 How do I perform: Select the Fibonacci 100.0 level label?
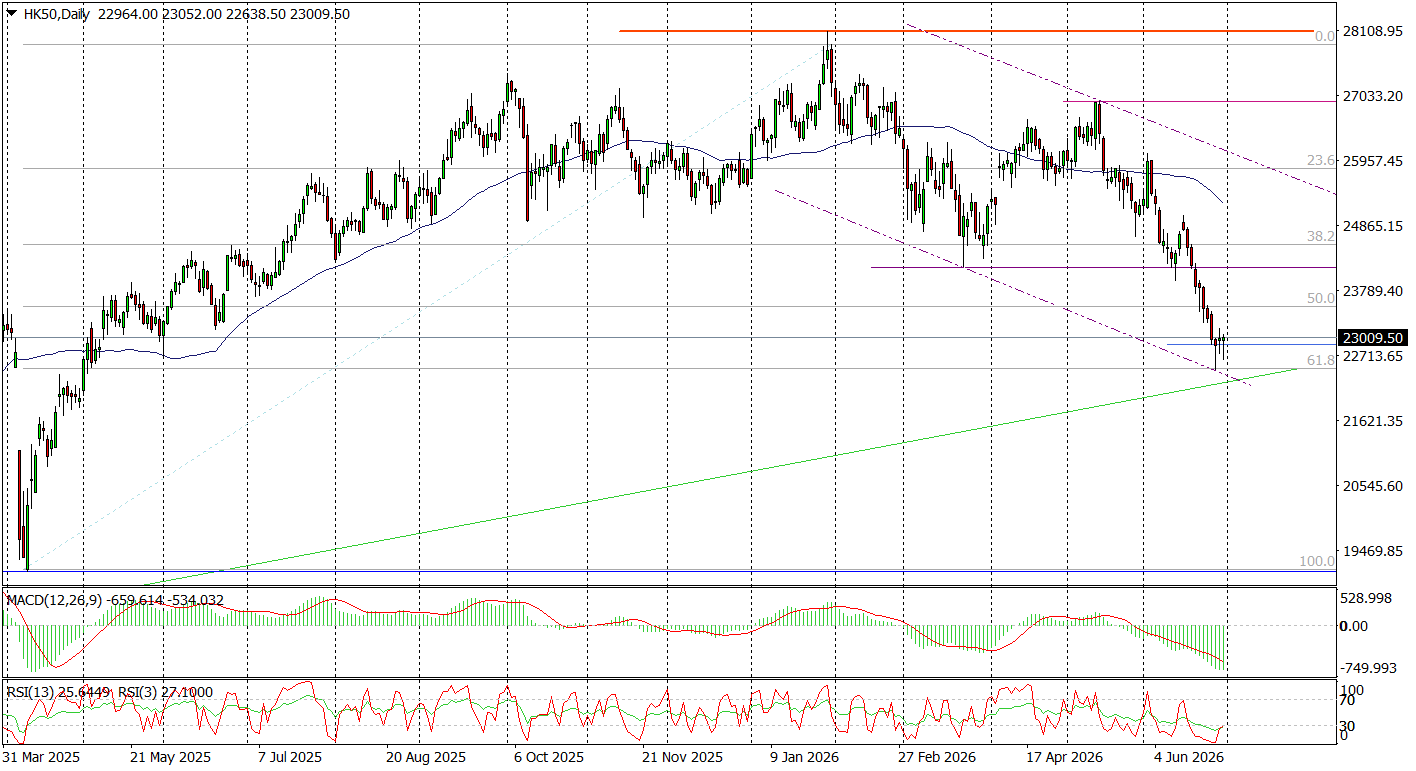pyautogui.click(x=1317, y=562)
